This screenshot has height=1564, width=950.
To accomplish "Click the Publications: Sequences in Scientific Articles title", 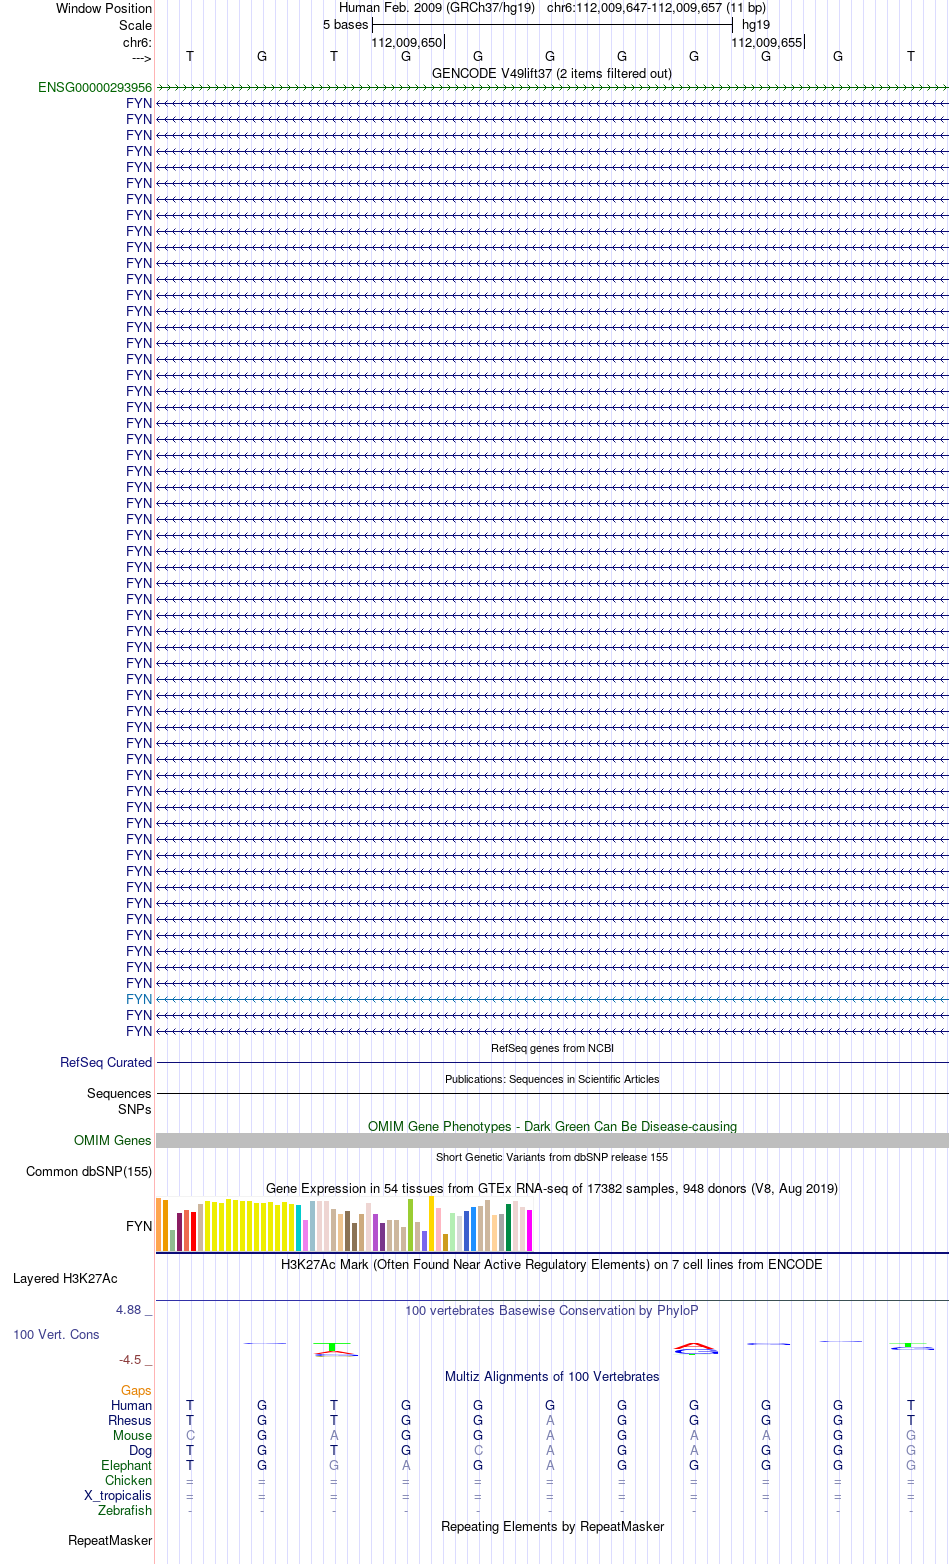I will (x=552, y=1079).
